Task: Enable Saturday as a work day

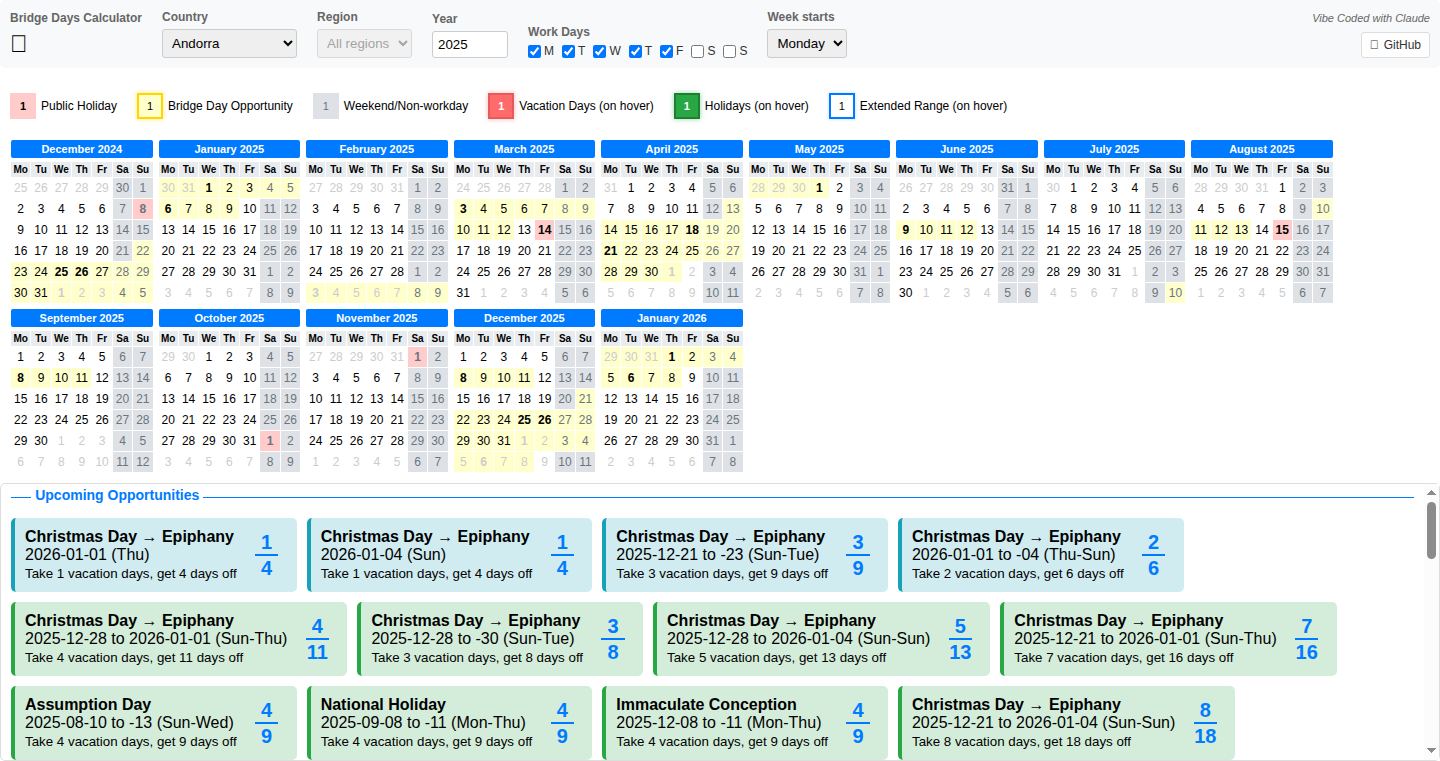Action: click(x=697, y=51)
